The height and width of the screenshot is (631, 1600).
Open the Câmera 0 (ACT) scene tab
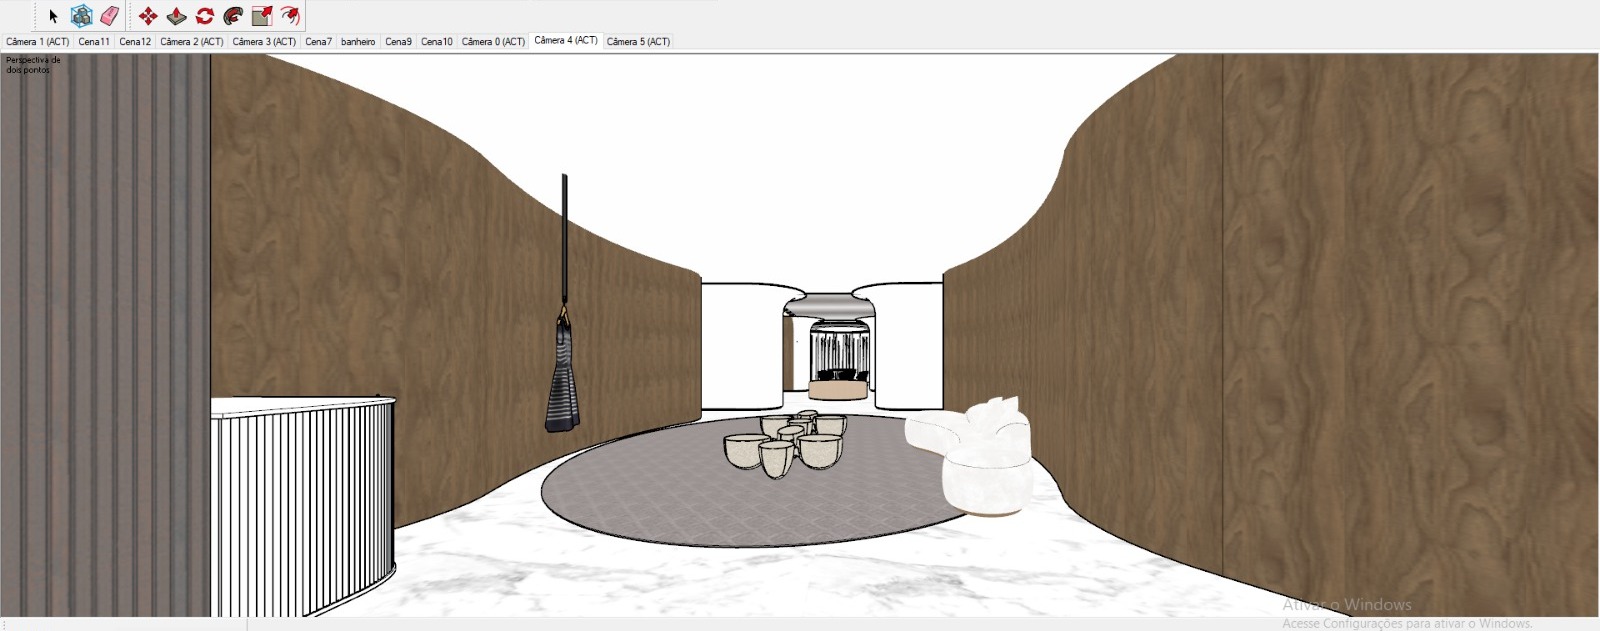tap(493, 42)
